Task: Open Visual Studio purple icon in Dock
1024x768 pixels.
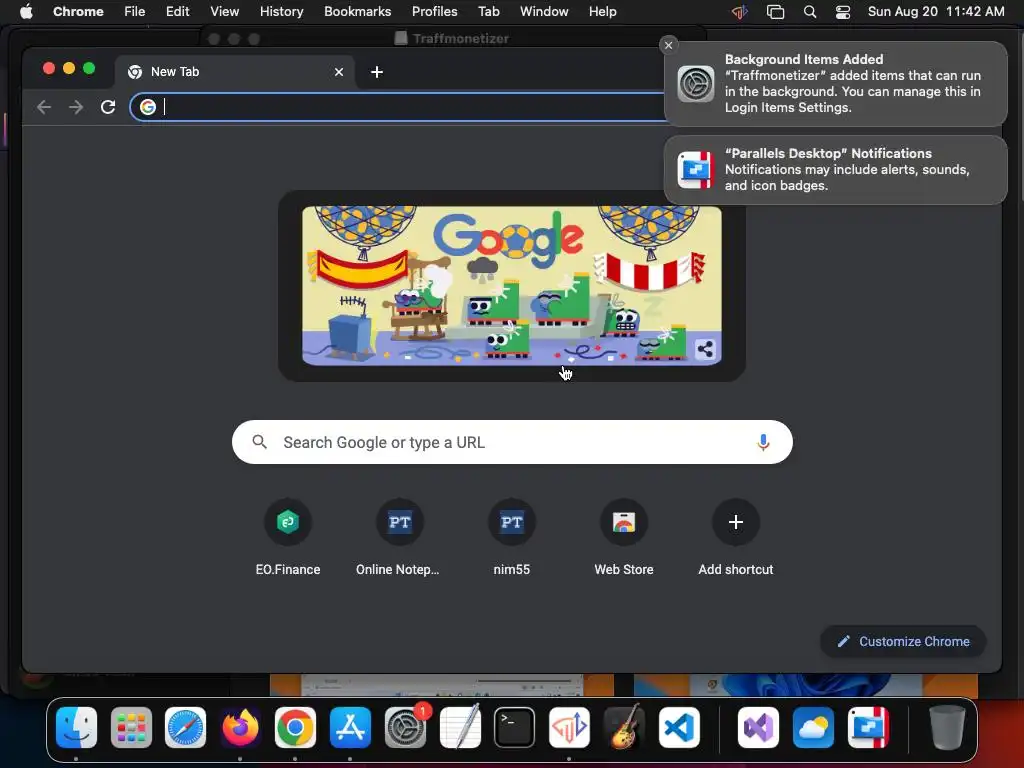Action: point(758,727)
